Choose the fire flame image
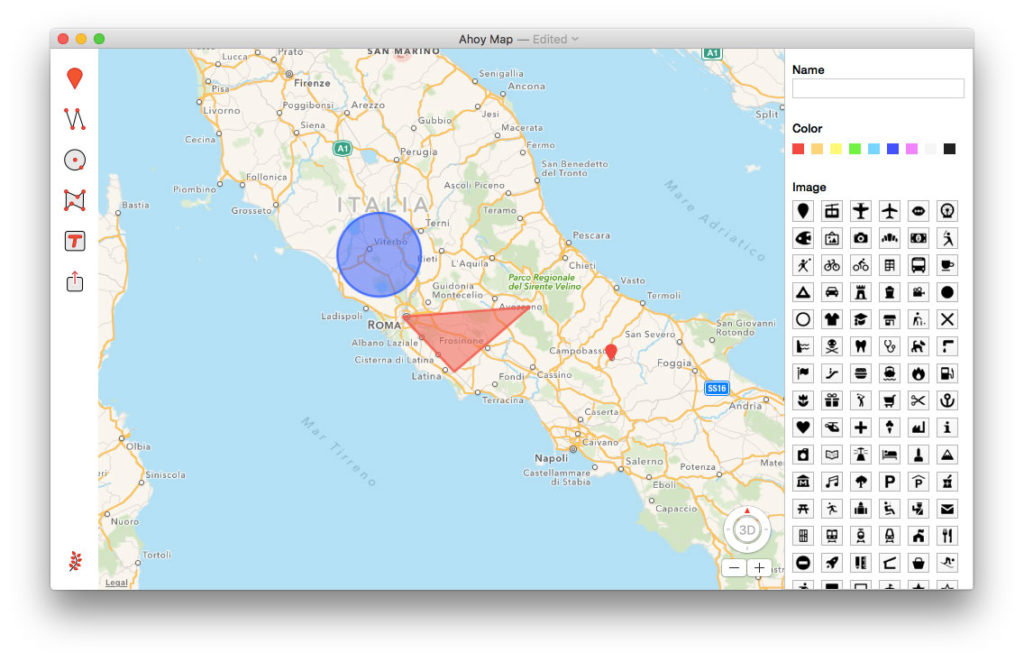This screenshot has height=662, width=1024. [x=918, y=373]
